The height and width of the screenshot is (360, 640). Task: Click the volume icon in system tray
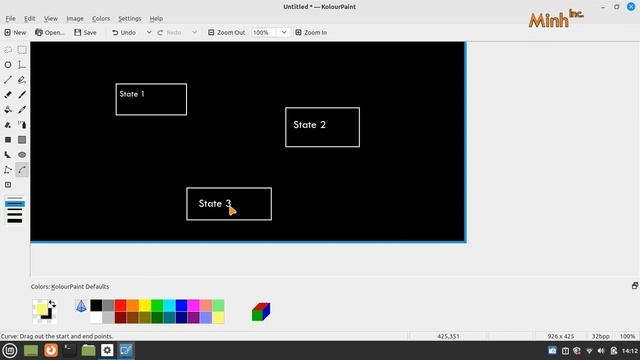(x=601, y=351)
